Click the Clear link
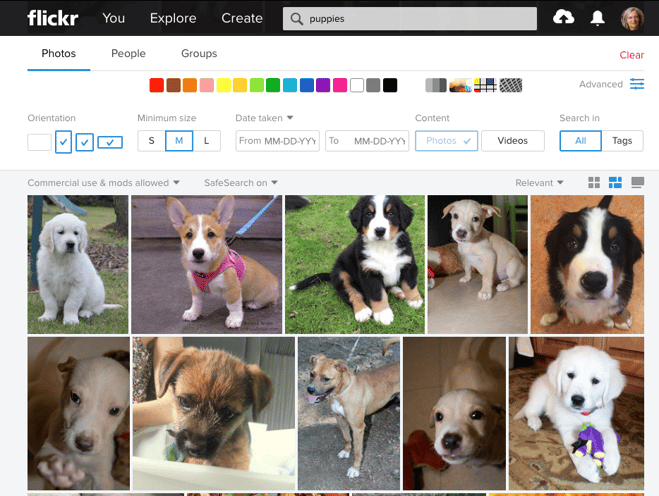This screenshot has height=496, width=659. coord(631,55)
